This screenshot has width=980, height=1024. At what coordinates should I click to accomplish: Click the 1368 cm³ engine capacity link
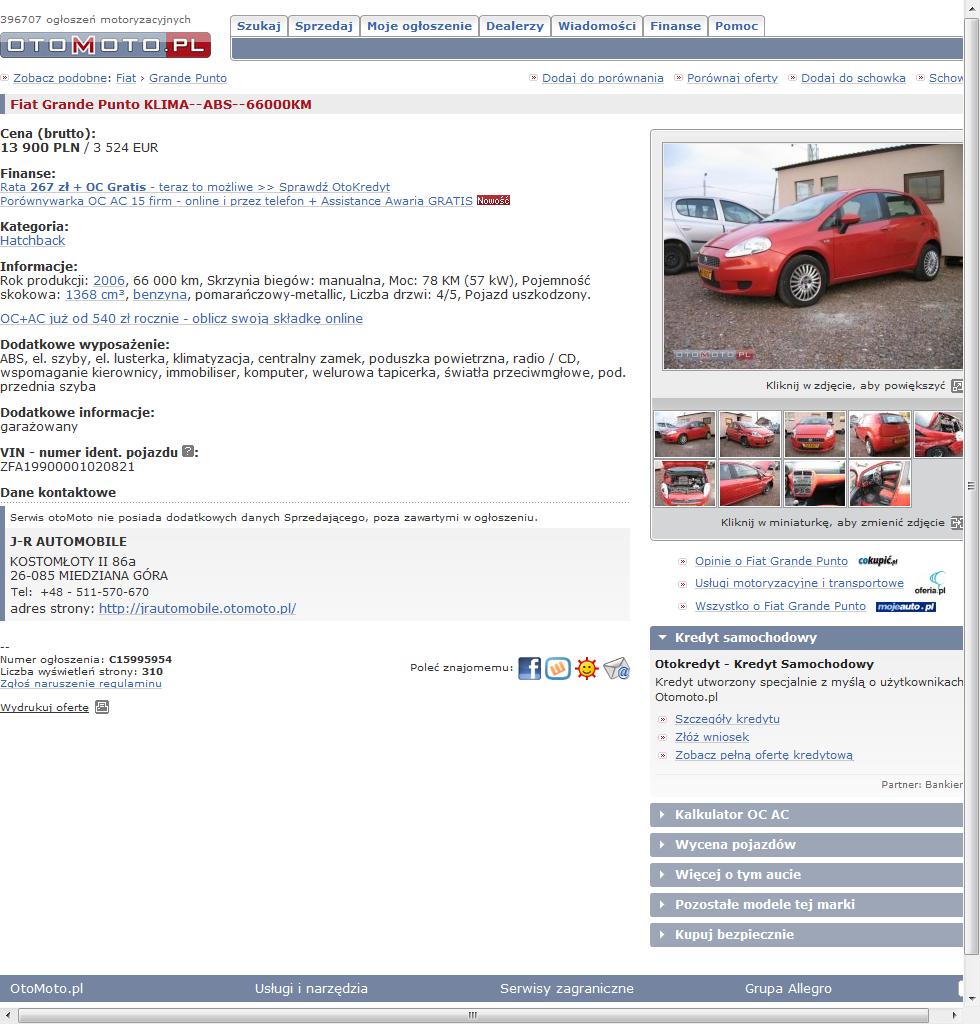click(95, 295)
